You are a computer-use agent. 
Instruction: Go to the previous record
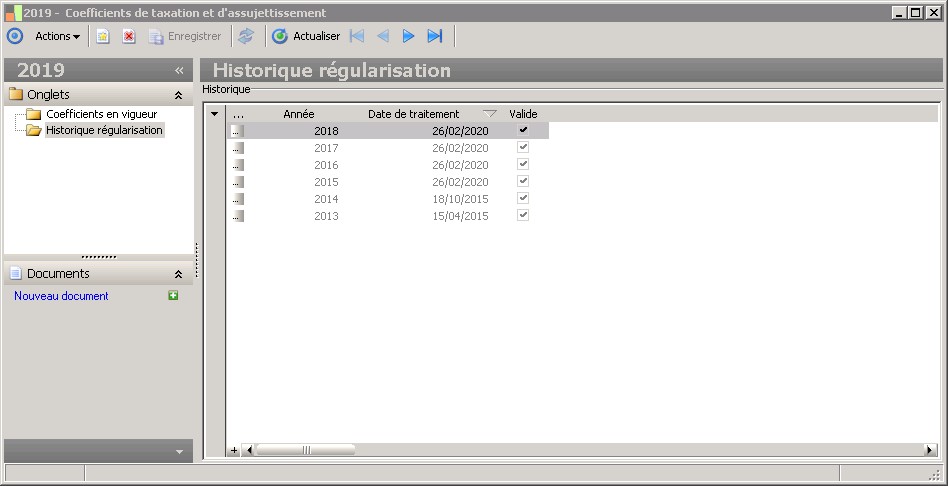pos(382,36)
